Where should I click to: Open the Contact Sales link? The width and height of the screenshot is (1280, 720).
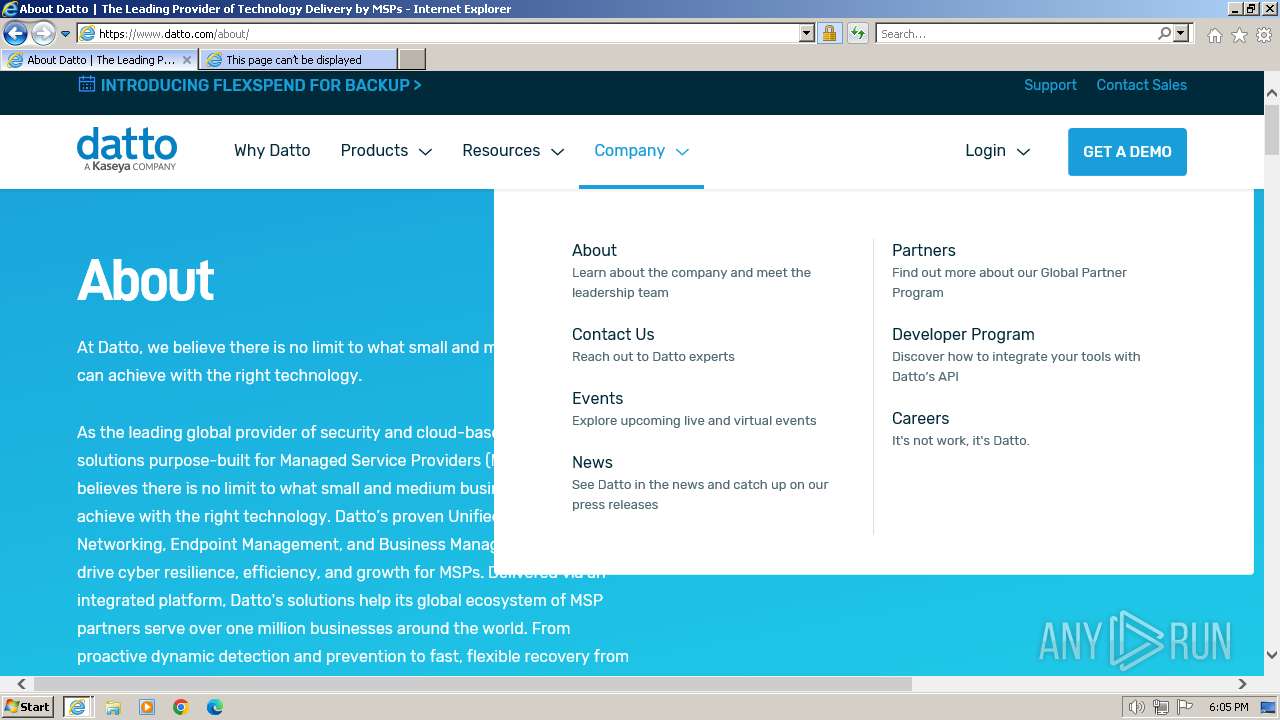[1141, 85]
